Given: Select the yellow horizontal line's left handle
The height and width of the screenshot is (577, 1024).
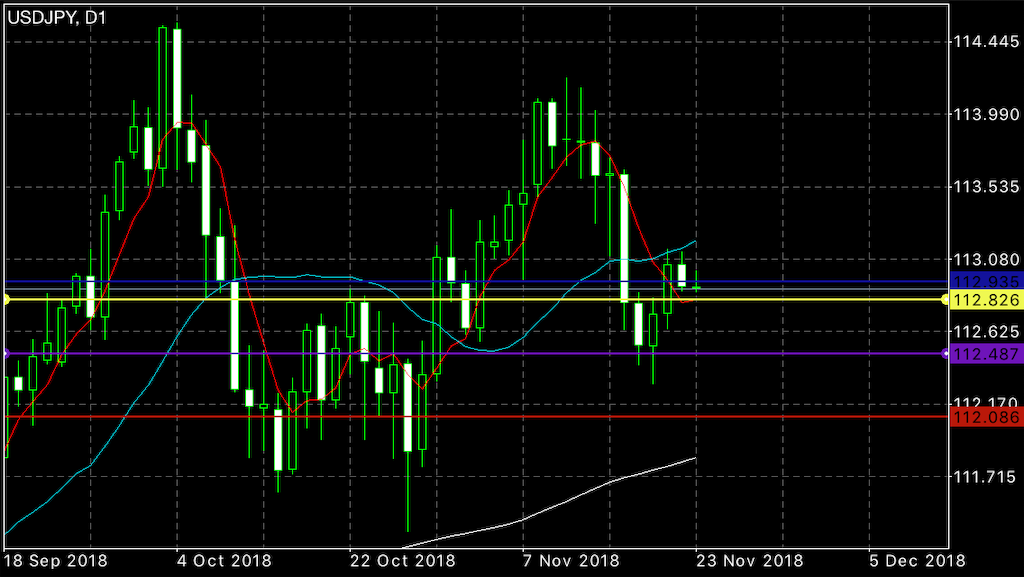Looking at the screenshot, I should 5,300.
